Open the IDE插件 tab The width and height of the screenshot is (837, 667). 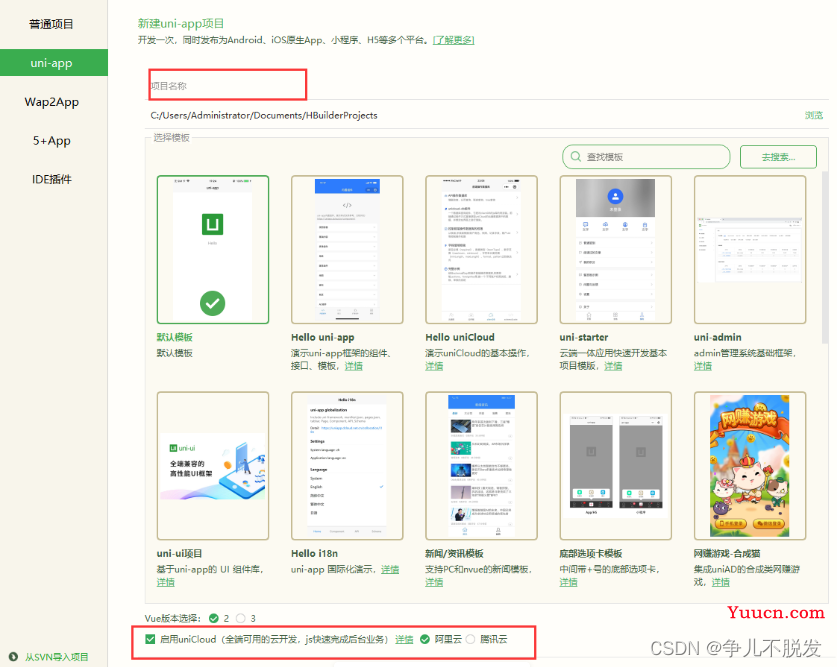[52, 179]
